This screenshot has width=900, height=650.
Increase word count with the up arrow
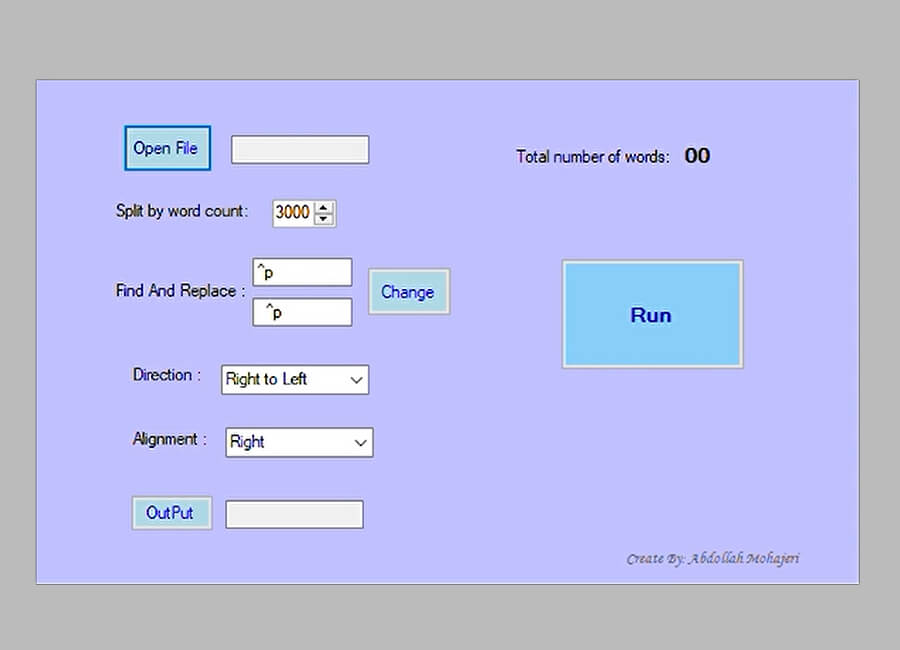(324, 207)
